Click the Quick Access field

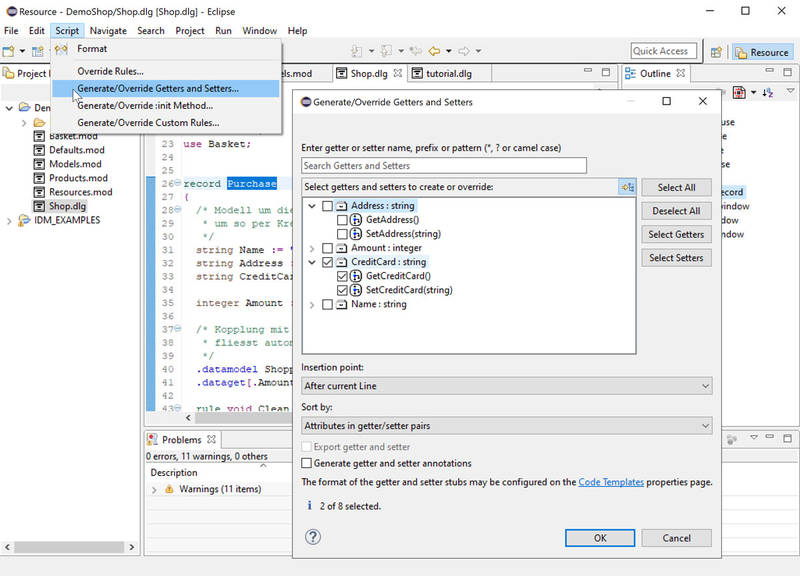coord(663,51)
